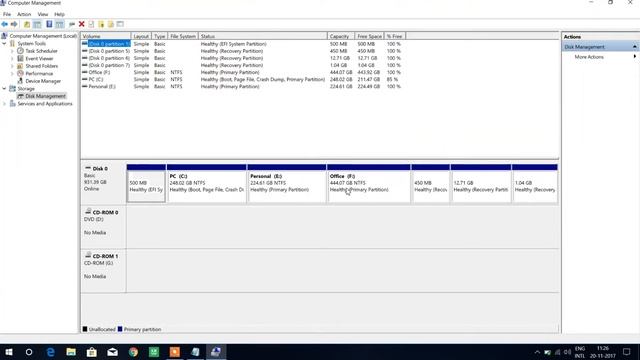Click the last window-shaped toolbar icon
640x360 pixels.
[120, 24]
